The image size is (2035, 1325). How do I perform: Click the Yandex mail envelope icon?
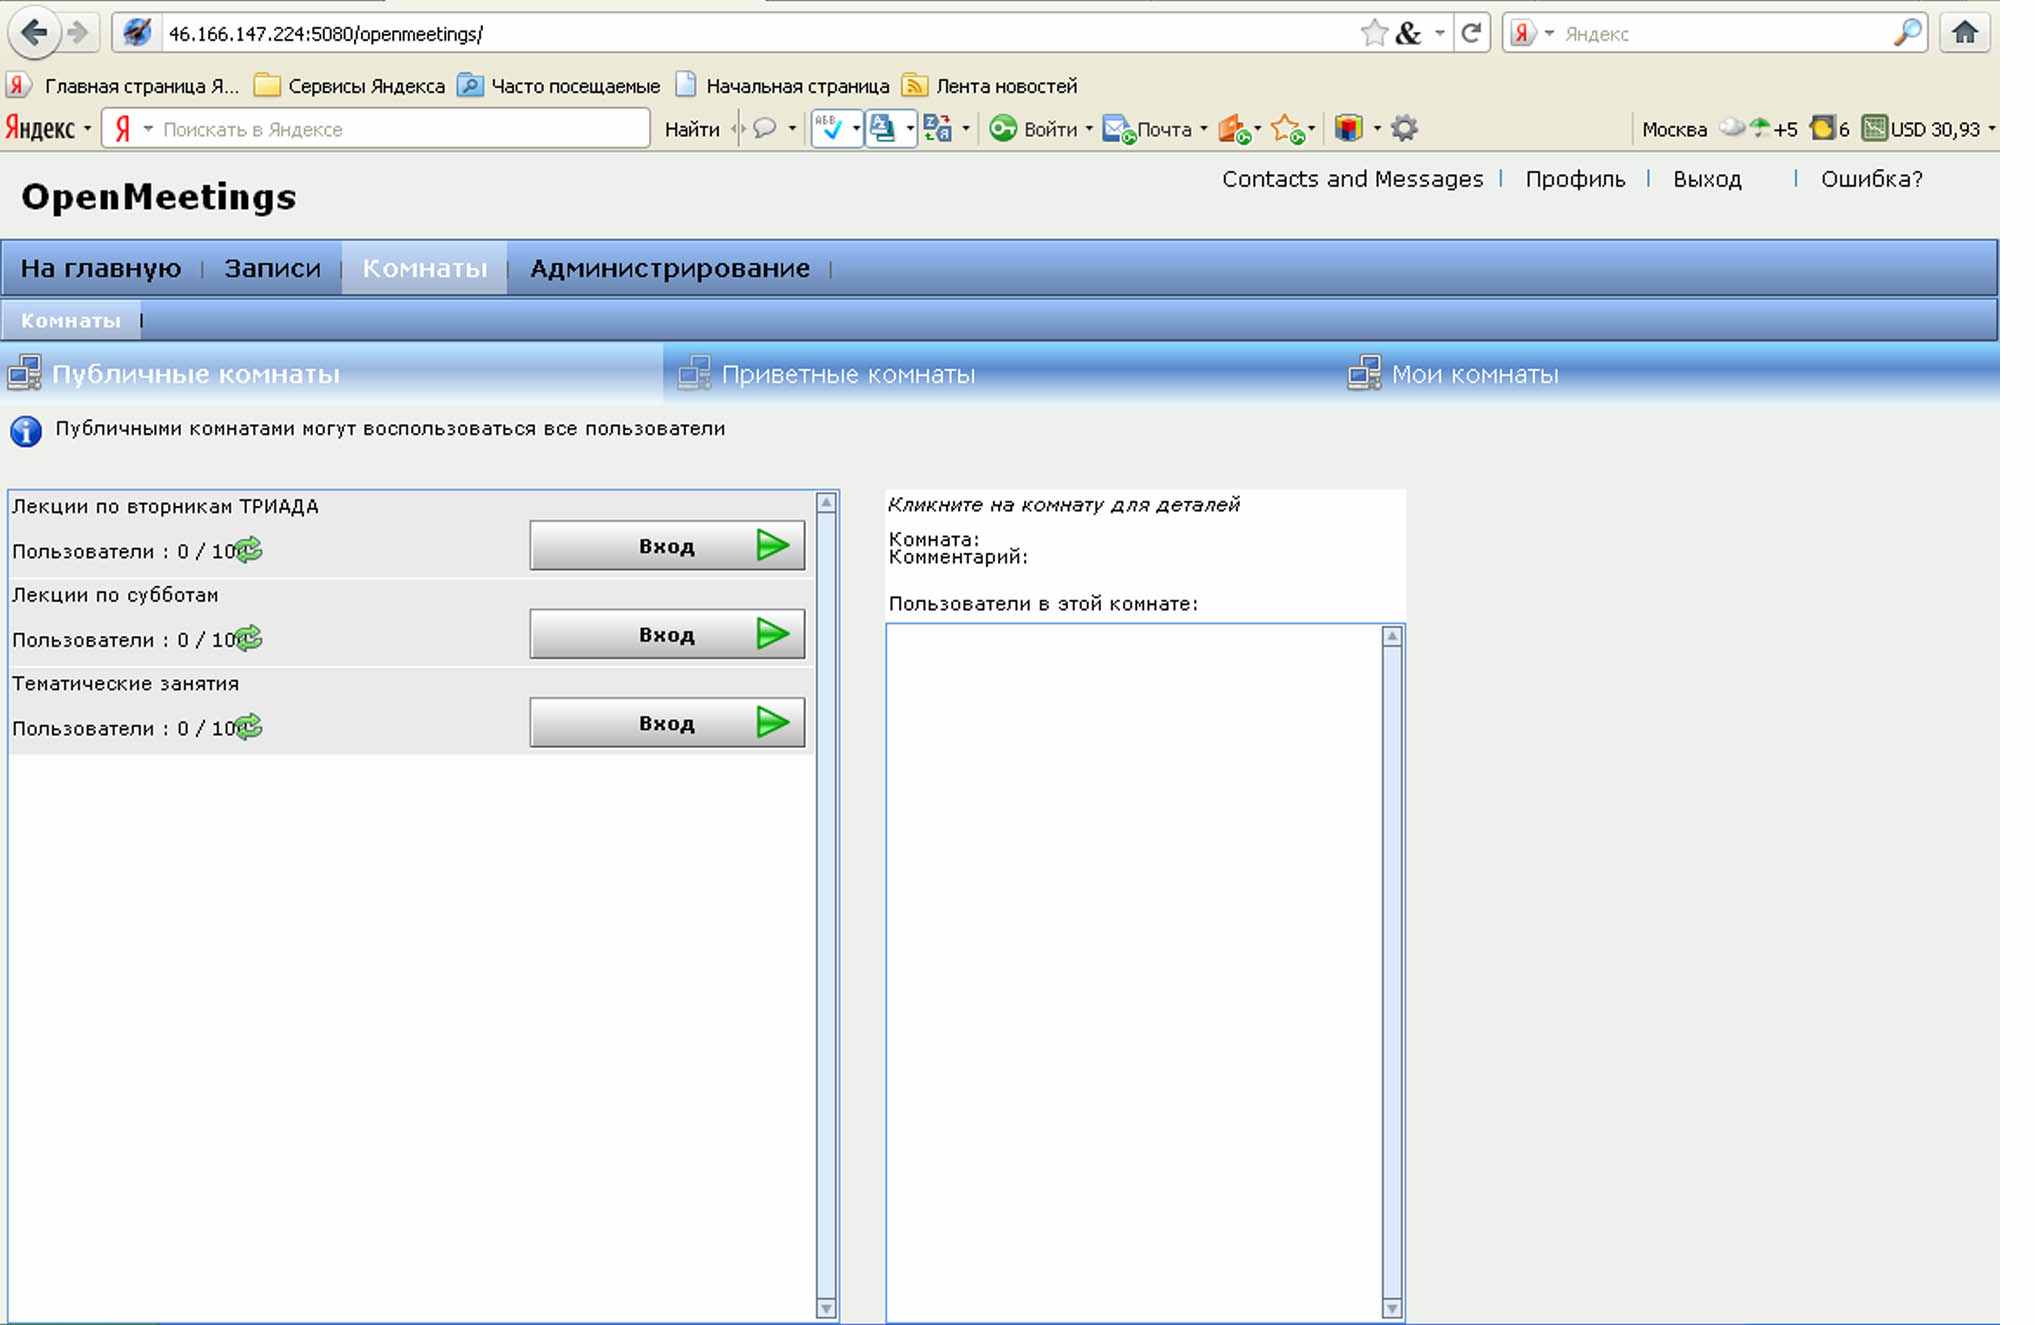click(1118, 129)
